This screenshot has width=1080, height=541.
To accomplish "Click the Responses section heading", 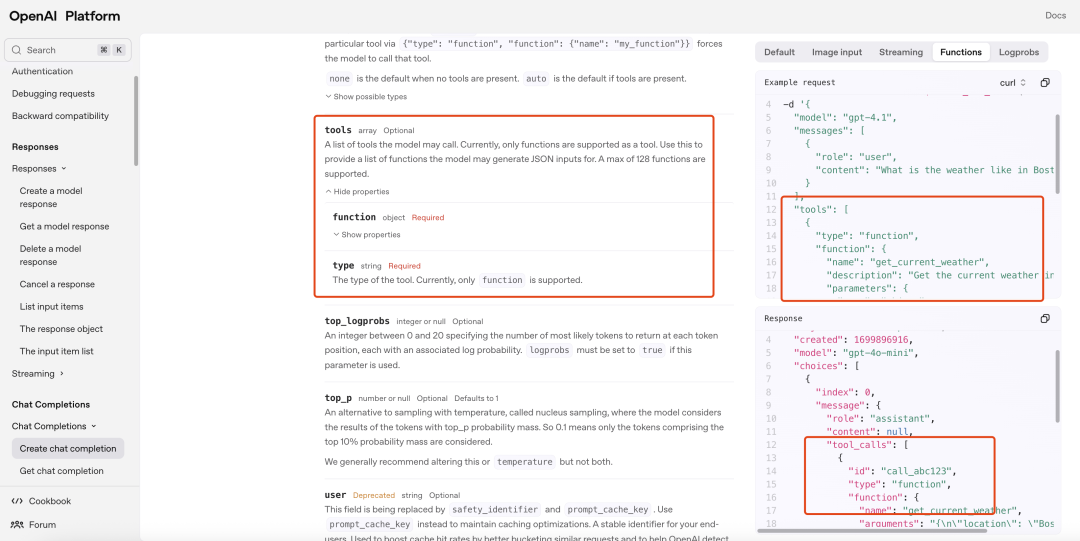I will (x=35, y=147).
